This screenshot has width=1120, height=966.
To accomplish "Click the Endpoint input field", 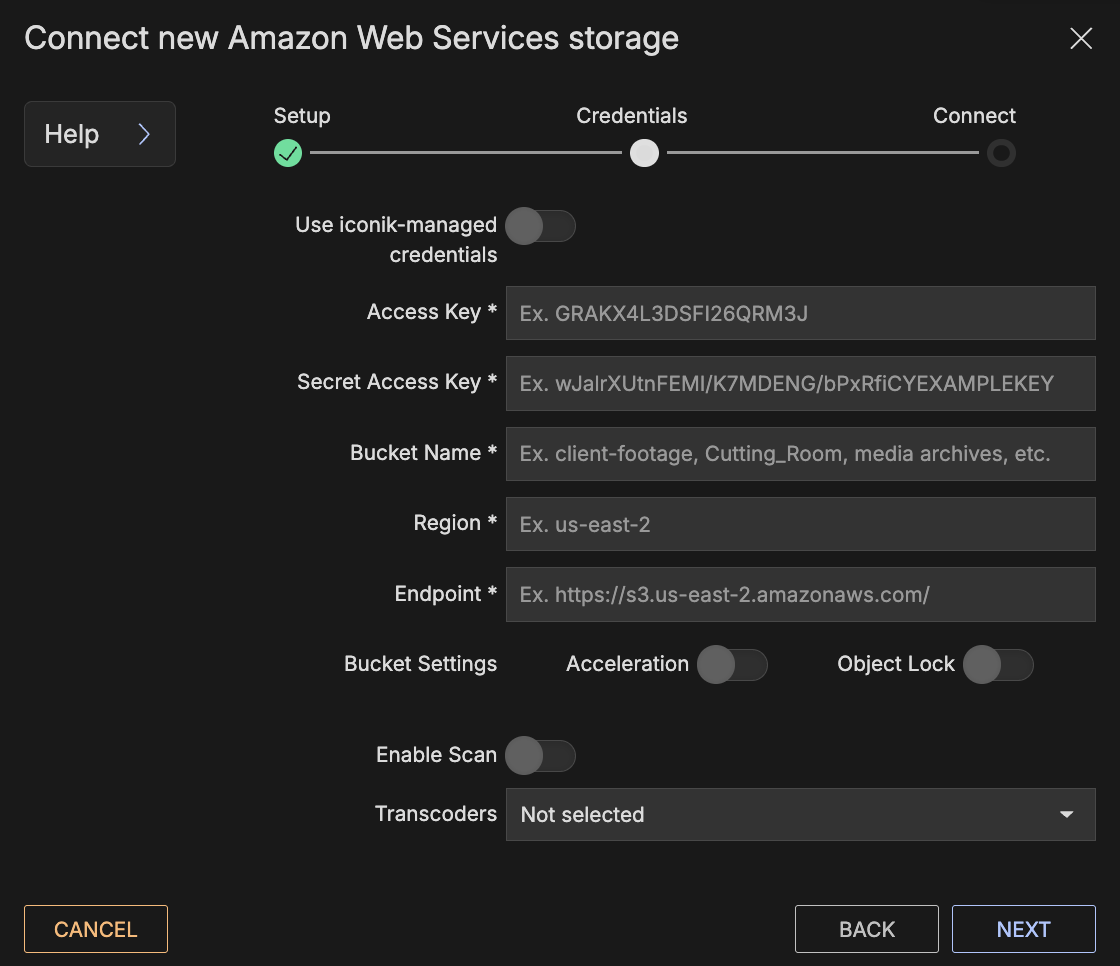I will (800, 595).
